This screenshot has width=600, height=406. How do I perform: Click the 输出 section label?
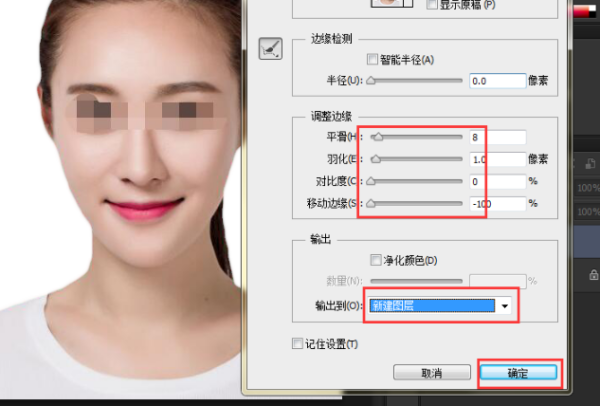coord(321,240)
